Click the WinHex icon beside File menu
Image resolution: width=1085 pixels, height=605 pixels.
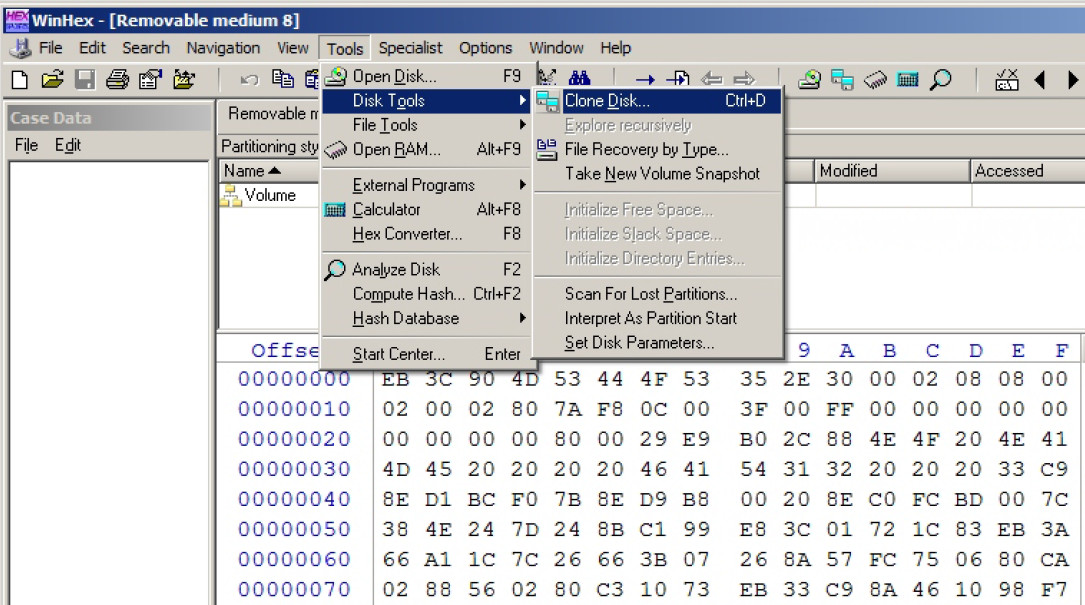[21, 48]
